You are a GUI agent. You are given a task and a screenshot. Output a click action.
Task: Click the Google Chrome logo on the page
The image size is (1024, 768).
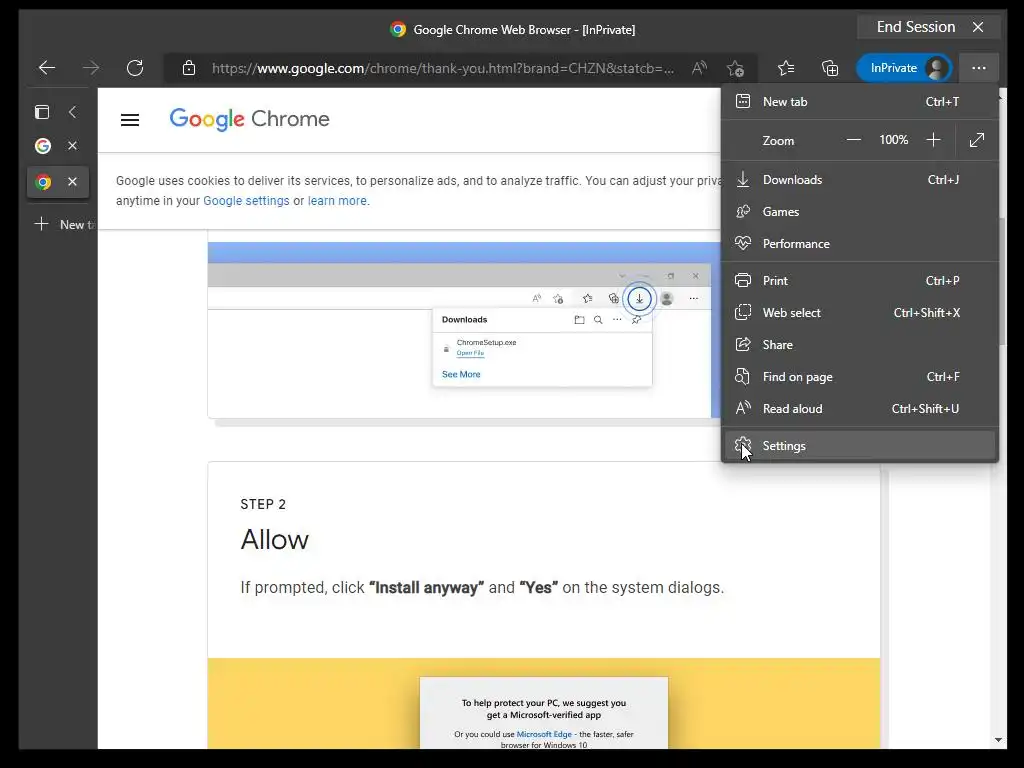[x=249, y=119]
